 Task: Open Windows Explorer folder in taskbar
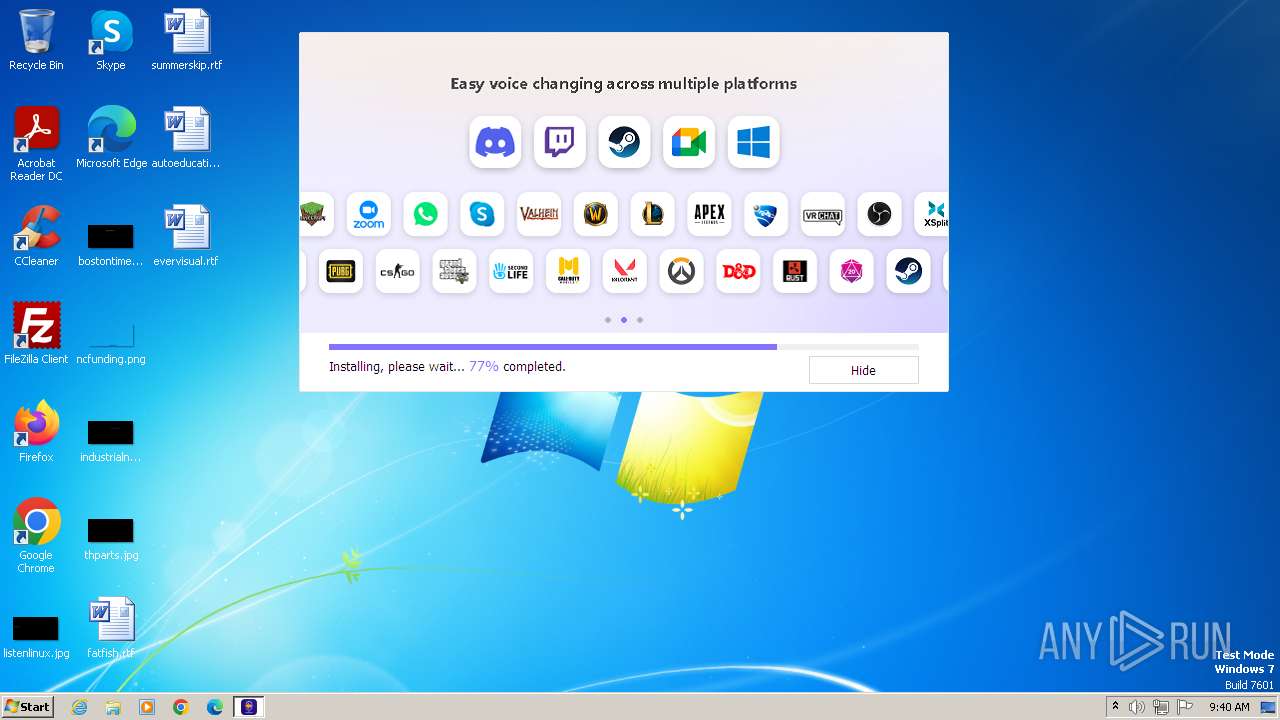[113, 707]
